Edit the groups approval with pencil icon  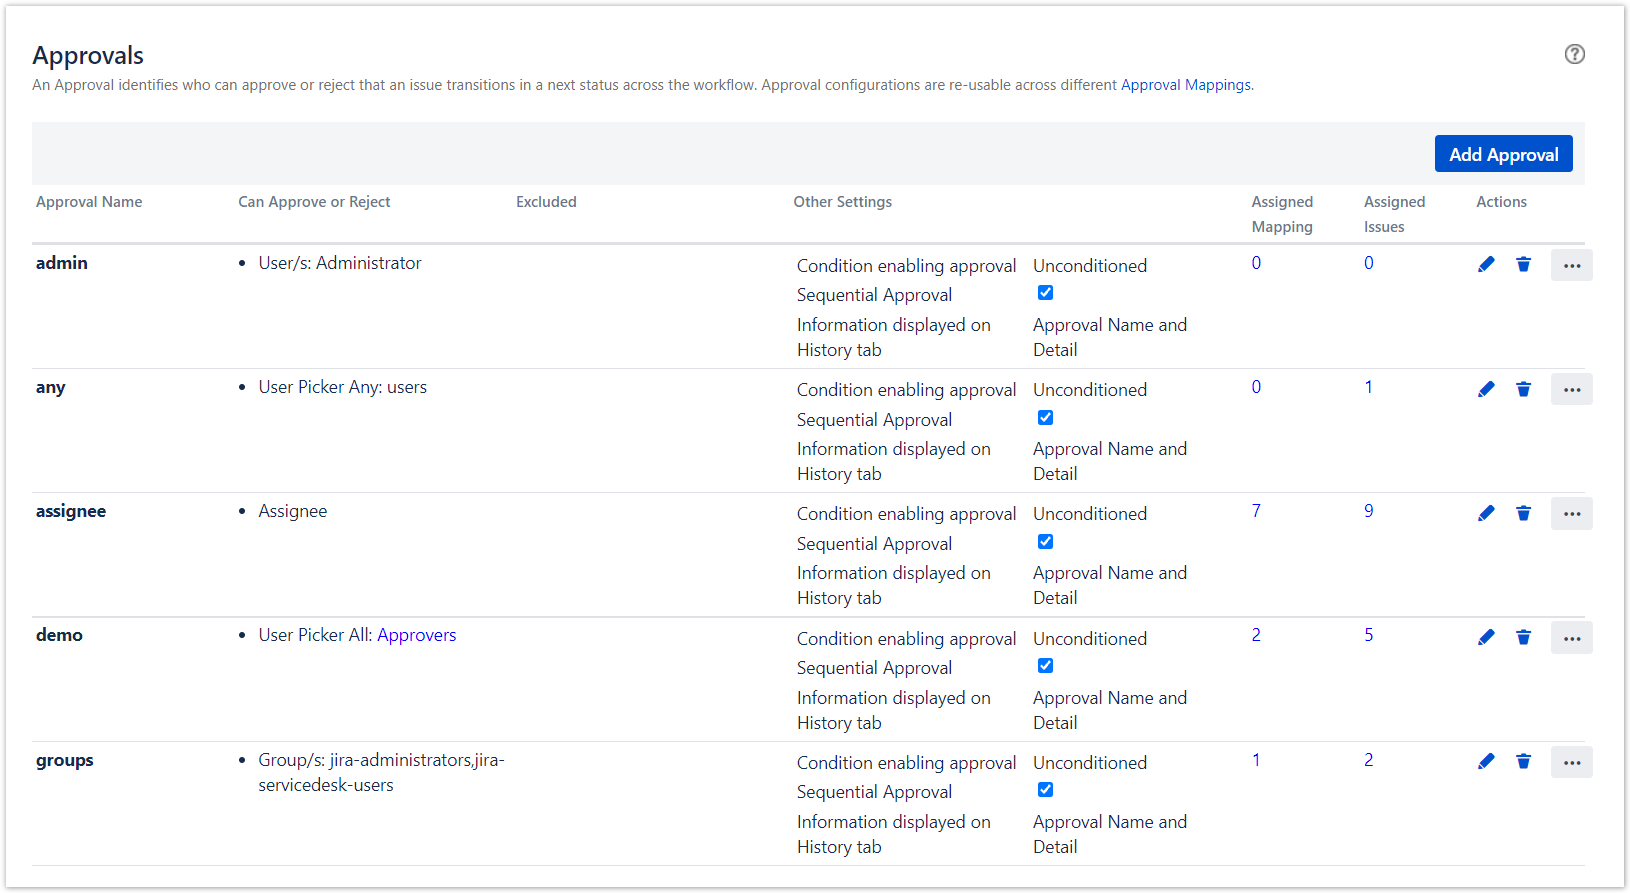pos(1486,761)
